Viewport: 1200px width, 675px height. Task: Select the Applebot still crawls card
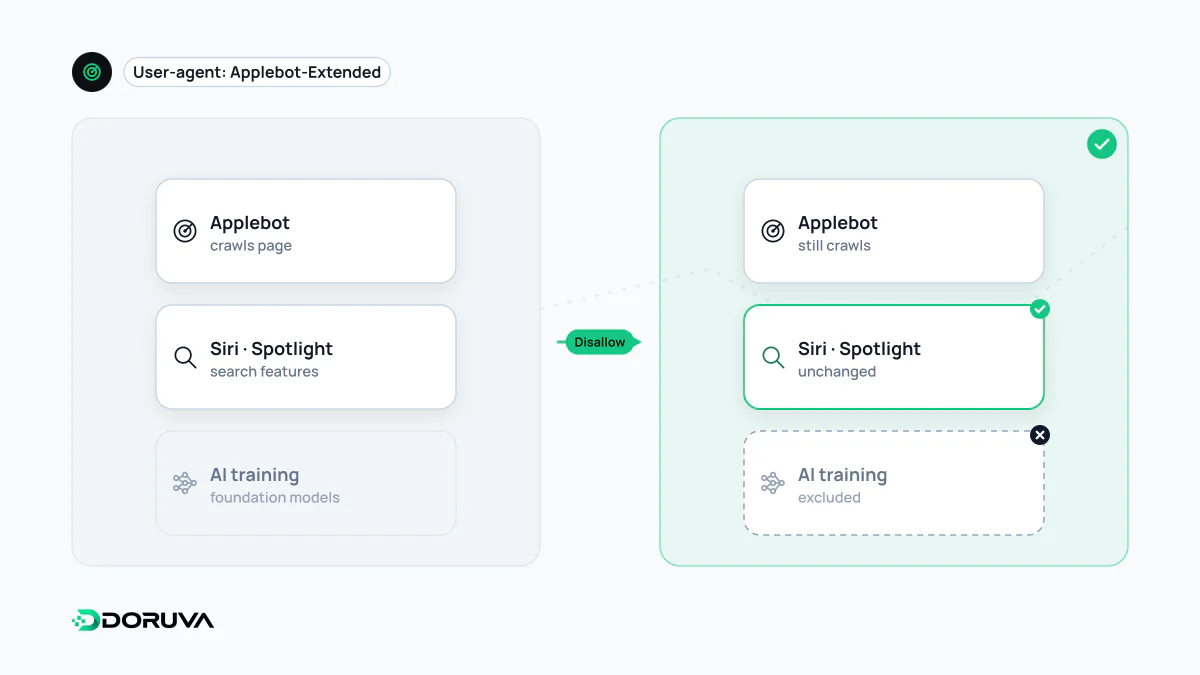point(894,231)
